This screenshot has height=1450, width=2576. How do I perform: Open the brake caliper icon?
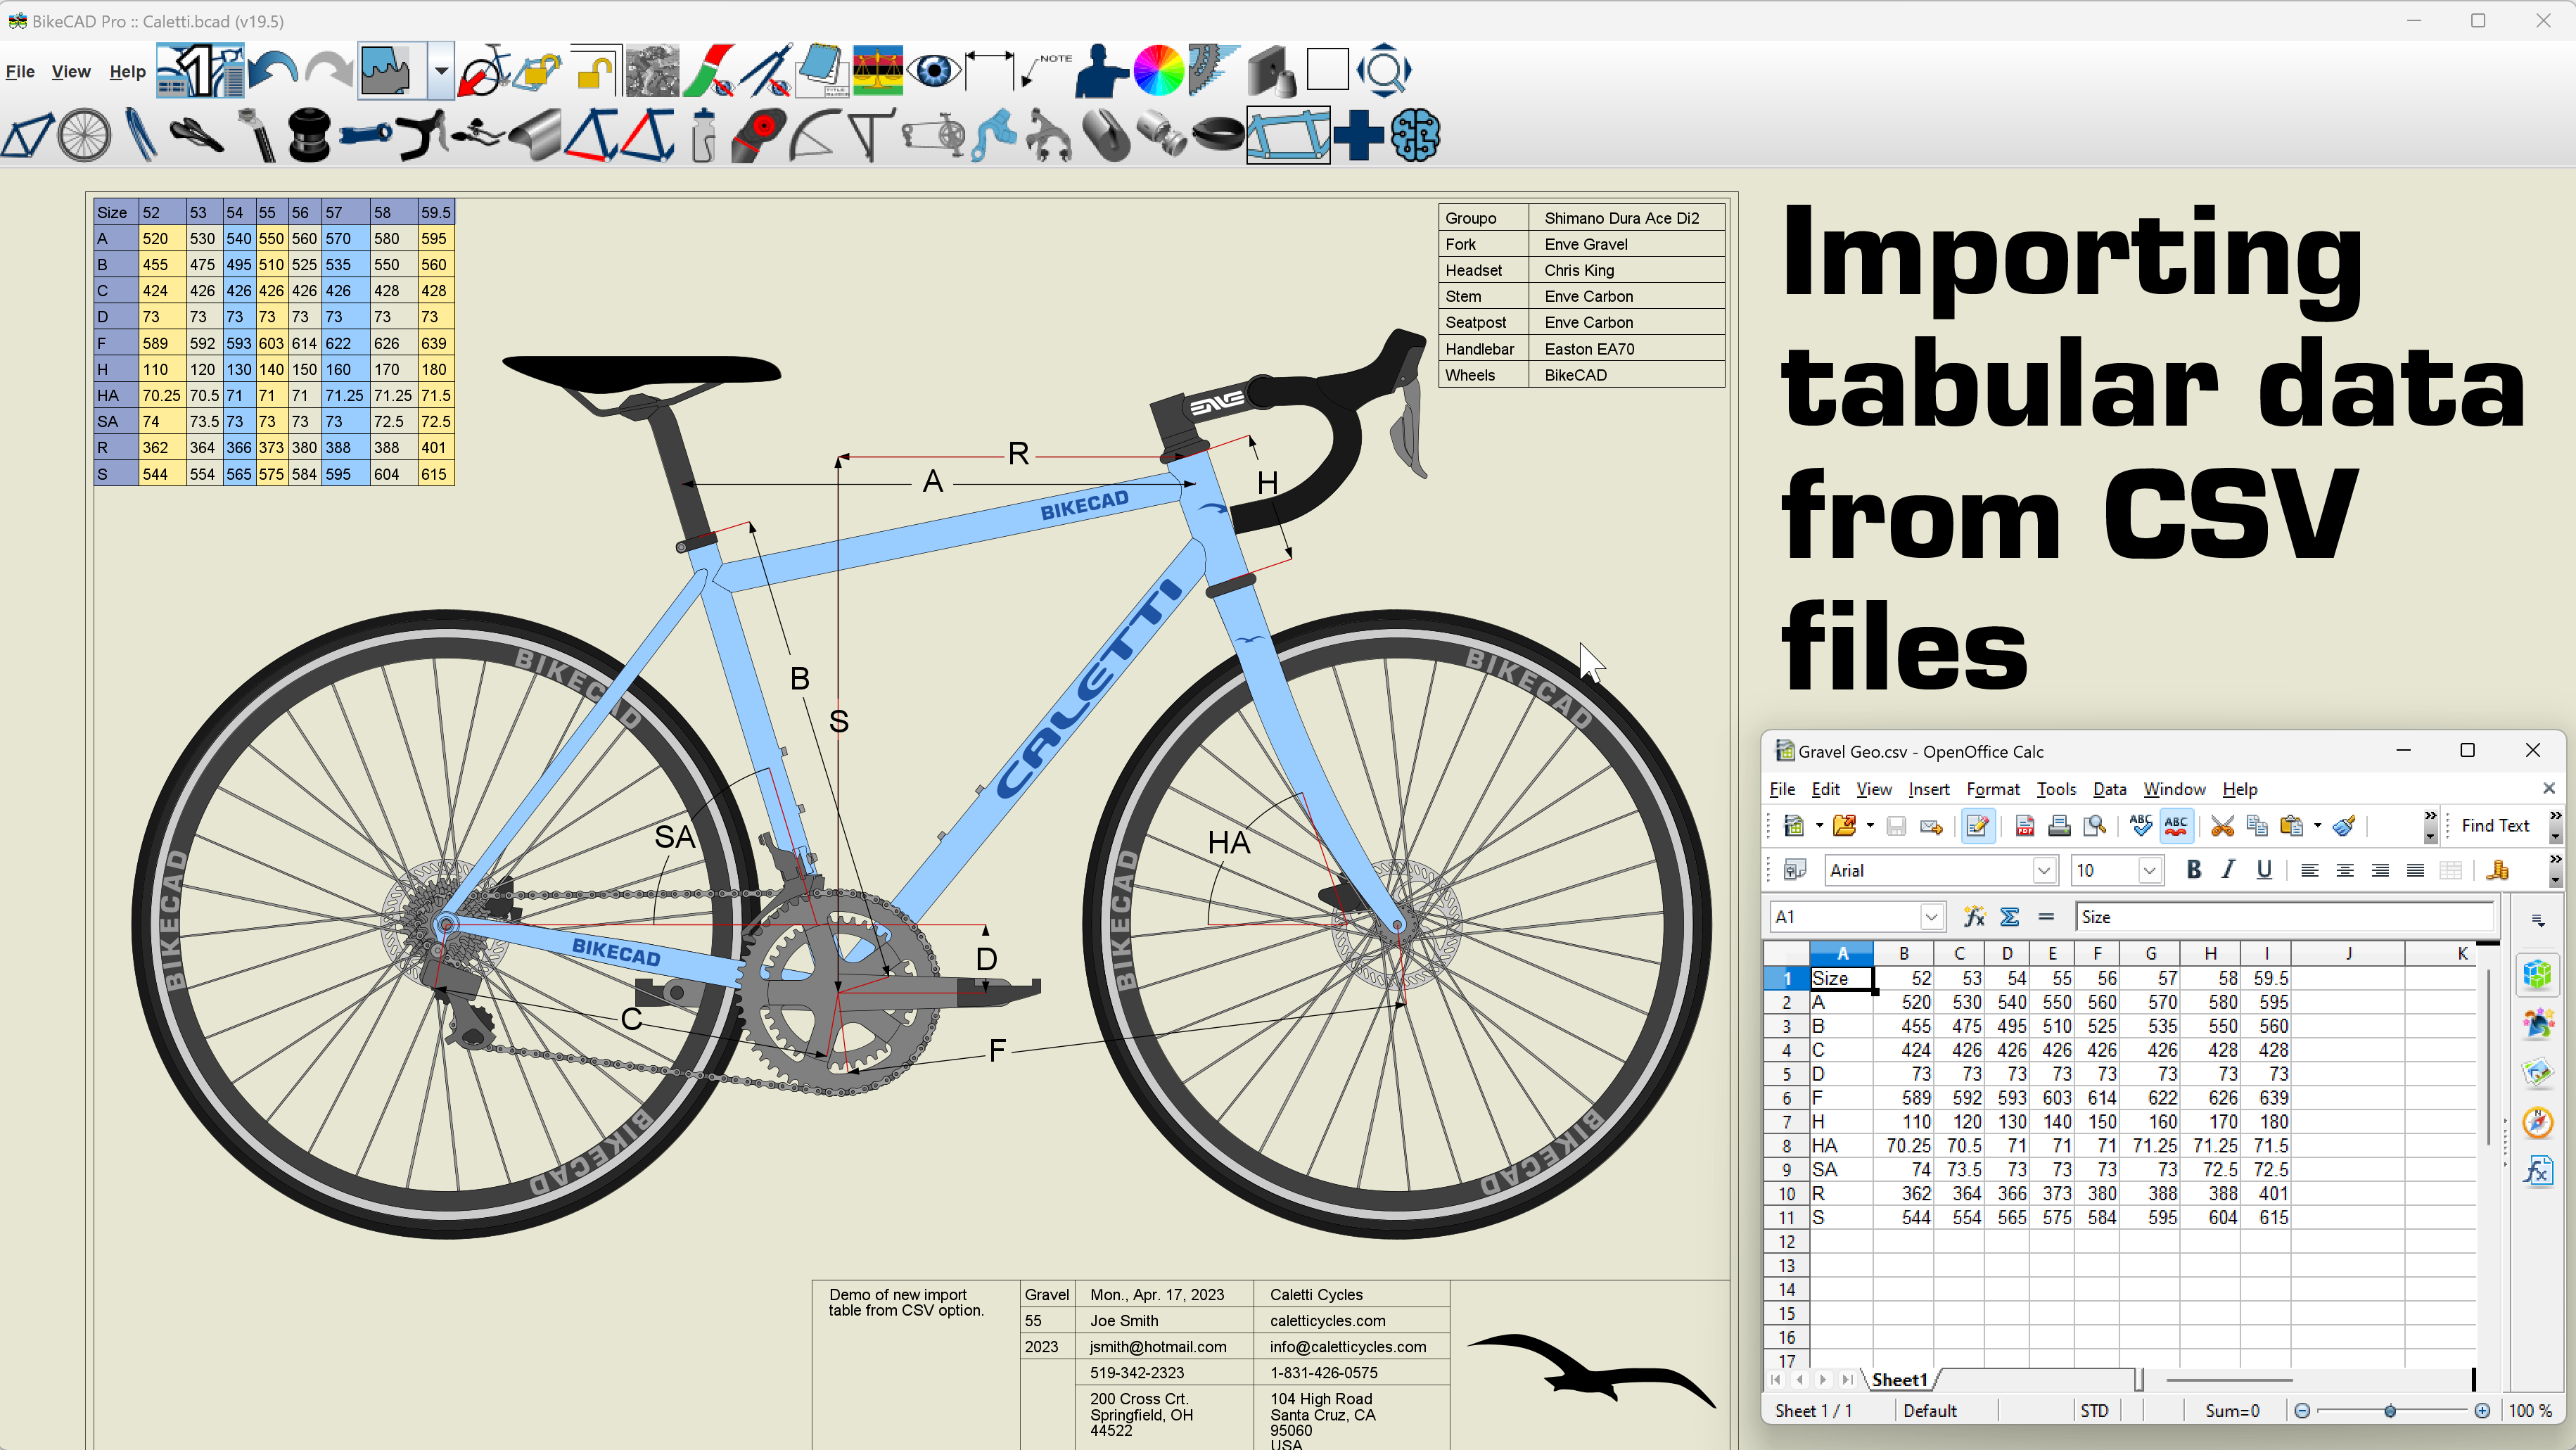pyautogui.click(x=1048, y=135)
